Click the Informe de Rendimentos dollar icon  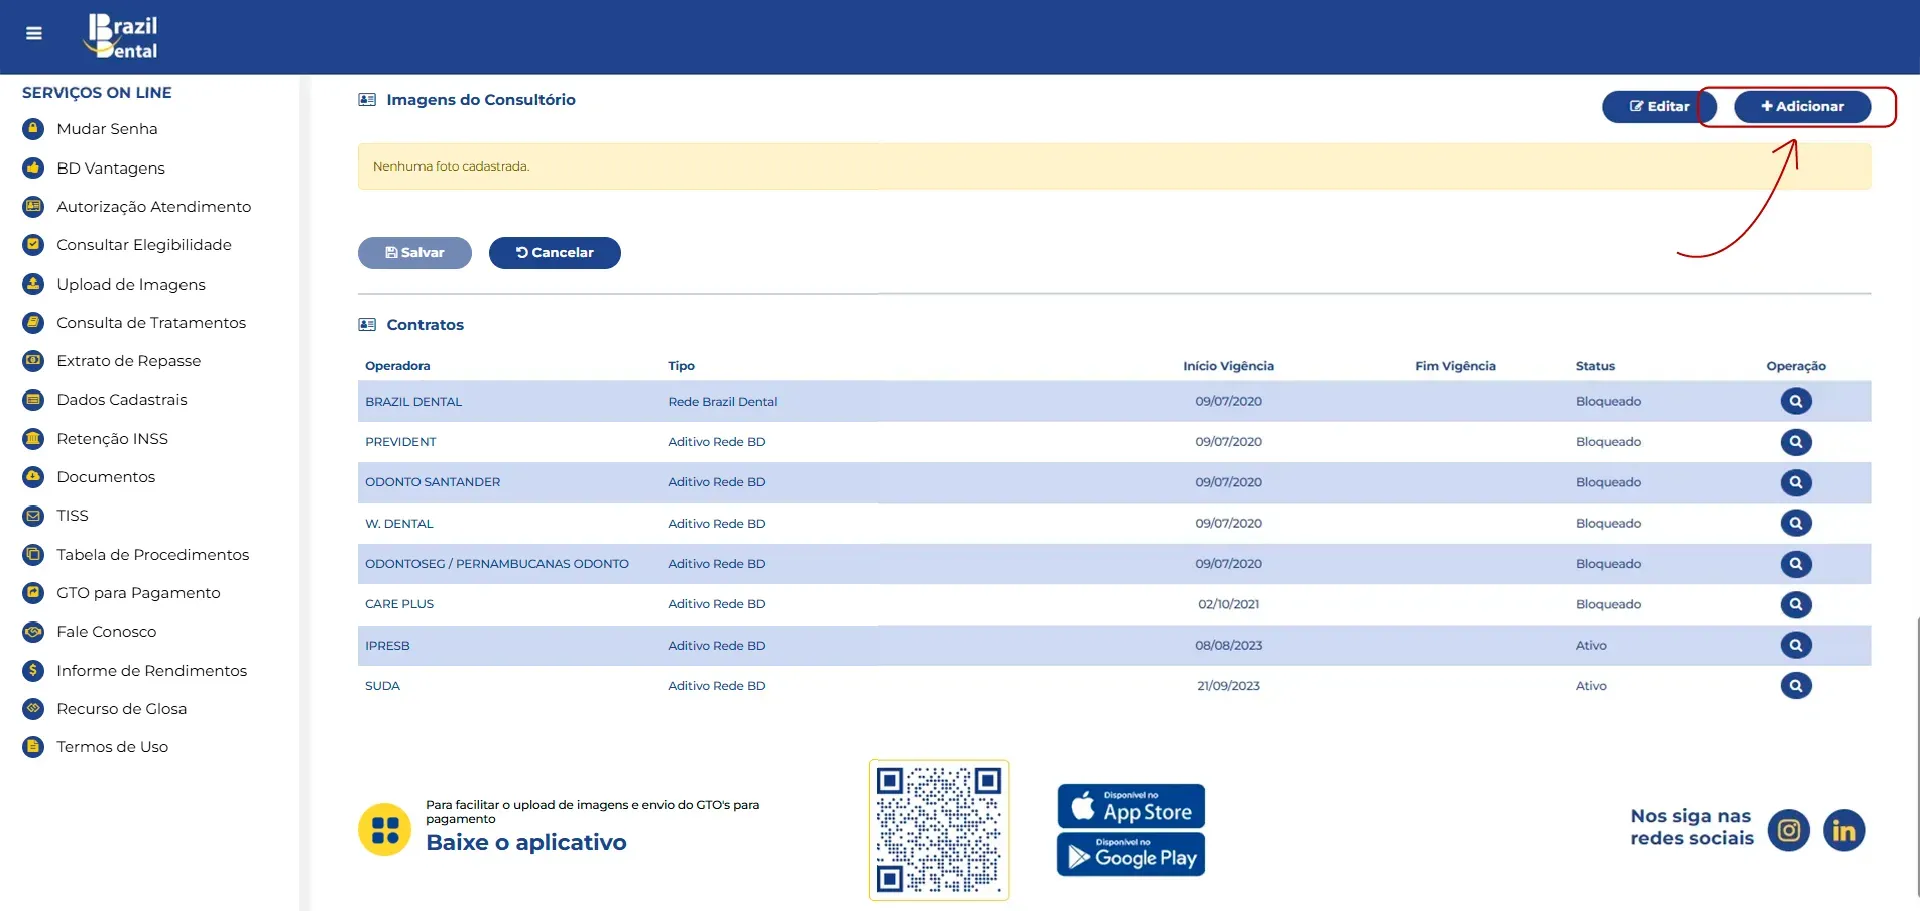[33, 671]
